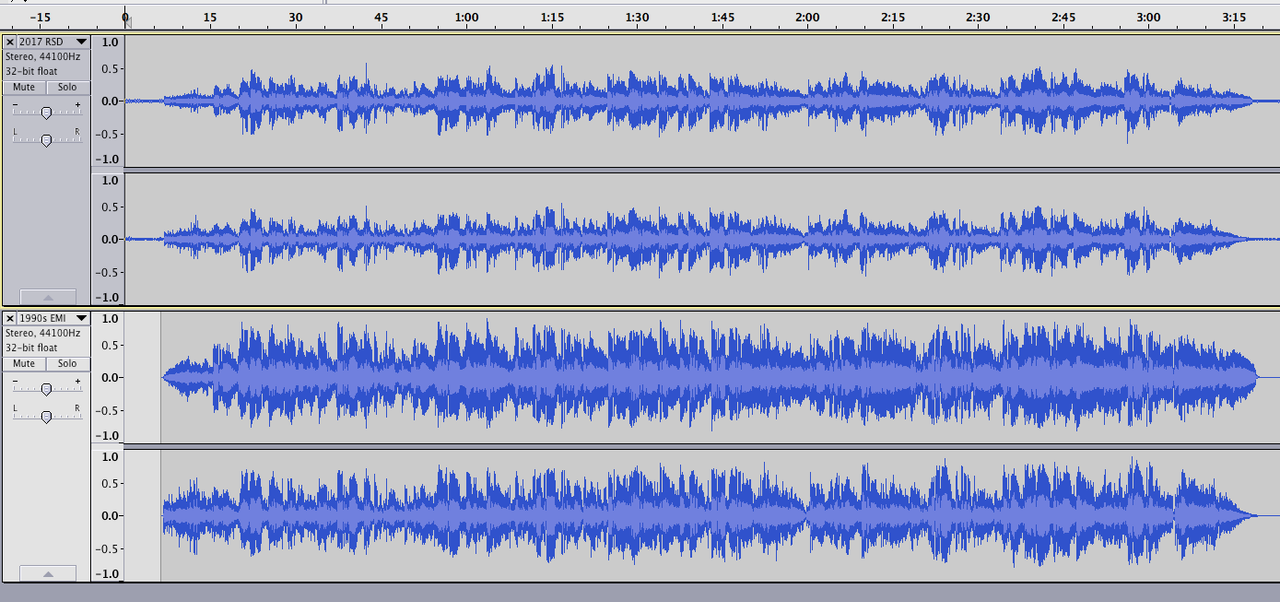
Task: Click vertical scale of 2017 RSD upper channel
Action: tap(108, 101)
